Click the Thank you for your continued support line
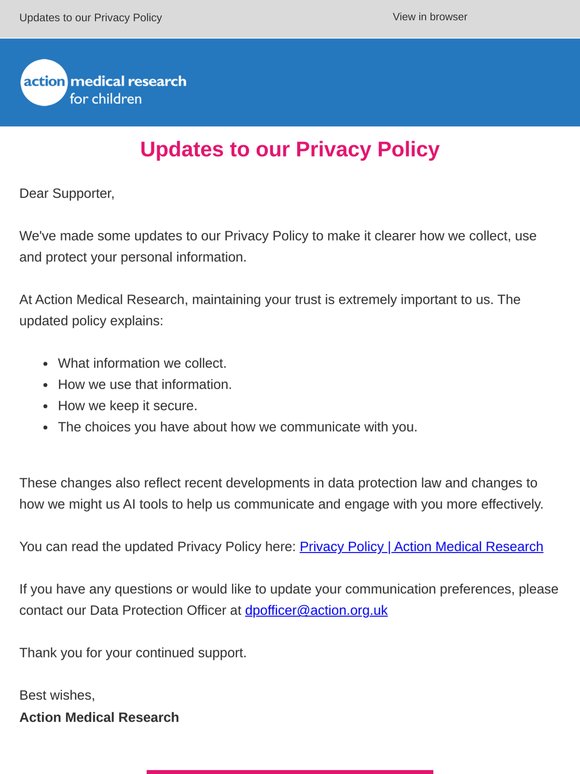 (133, 653)
